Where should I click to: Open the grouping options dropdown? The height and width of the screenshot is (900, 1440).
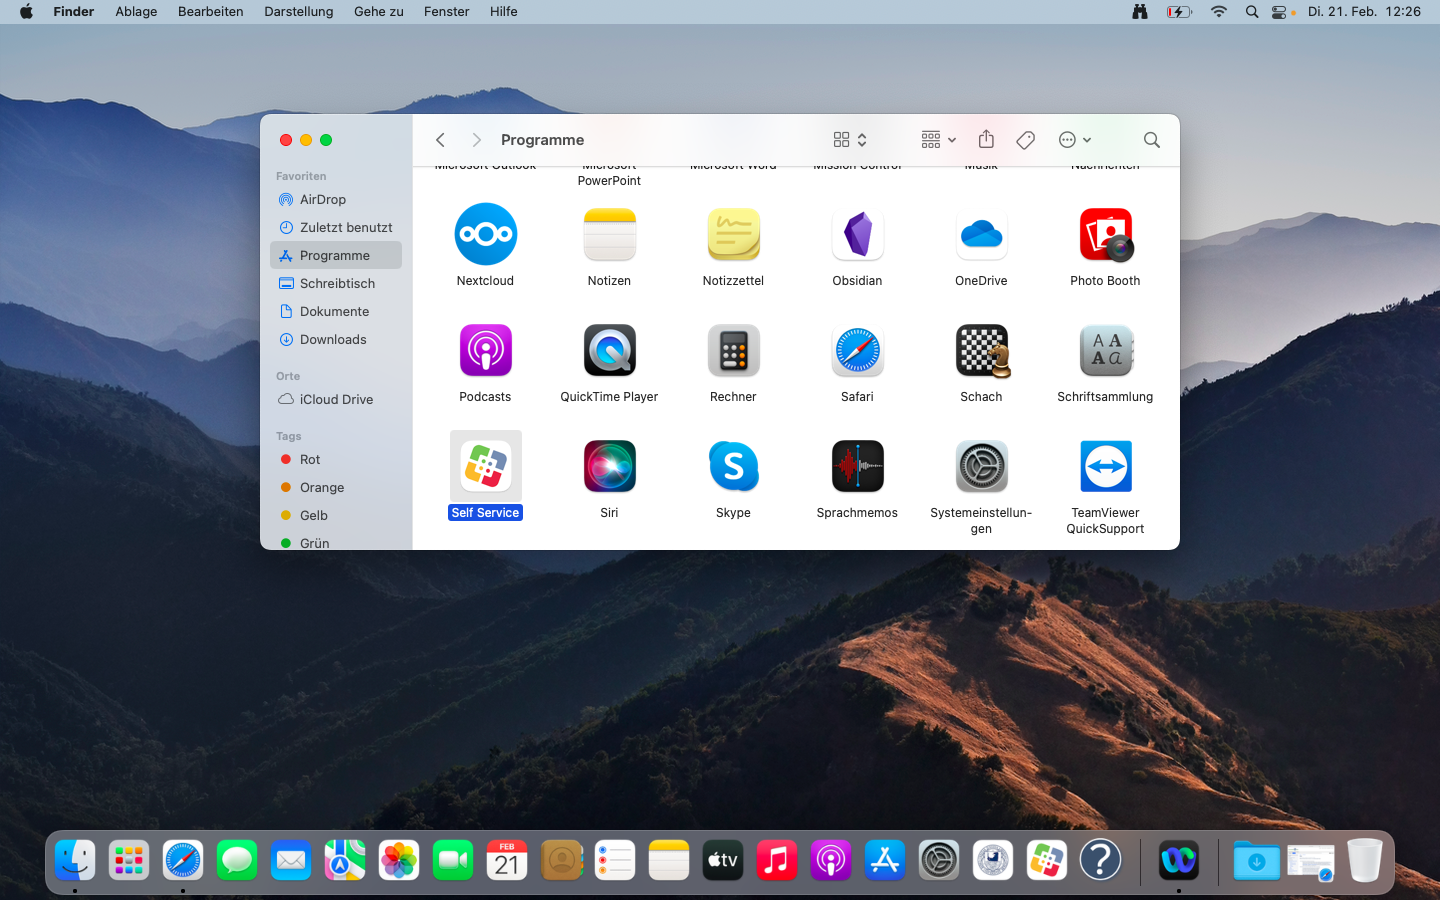938,140
